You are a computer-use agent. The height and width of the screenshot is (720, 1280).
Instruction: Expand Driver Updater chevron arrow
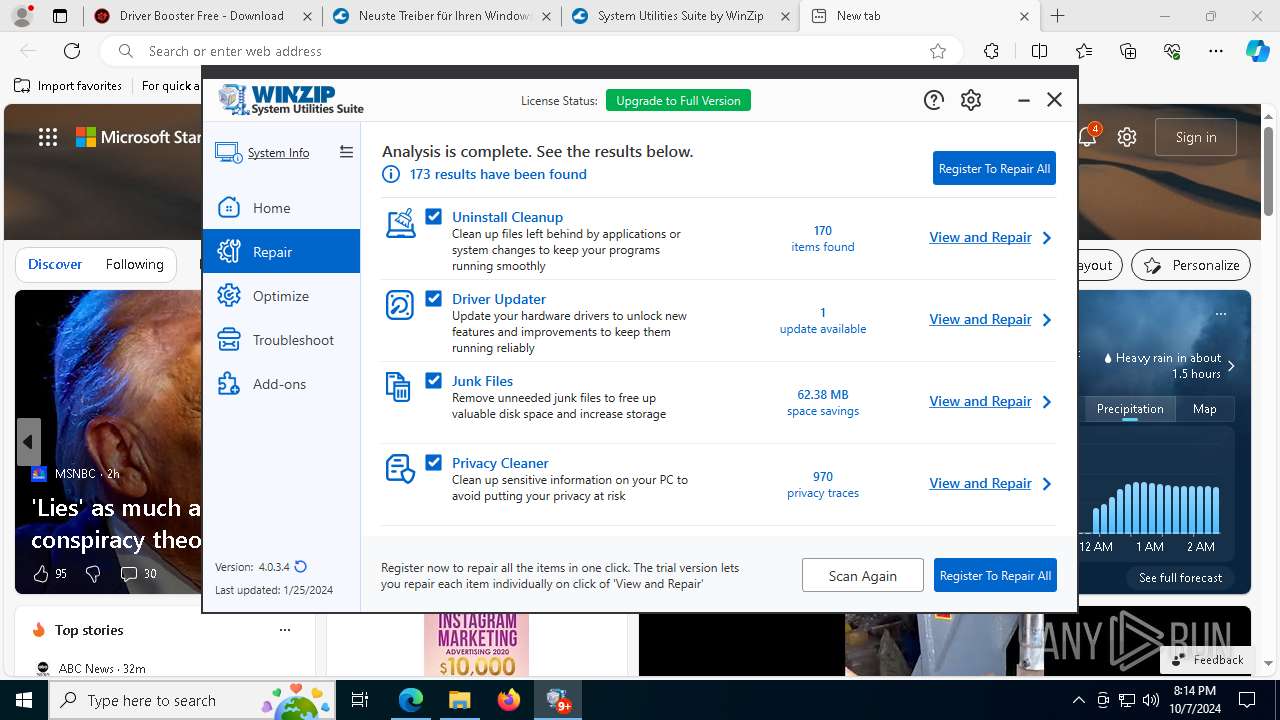(1047, 320)
